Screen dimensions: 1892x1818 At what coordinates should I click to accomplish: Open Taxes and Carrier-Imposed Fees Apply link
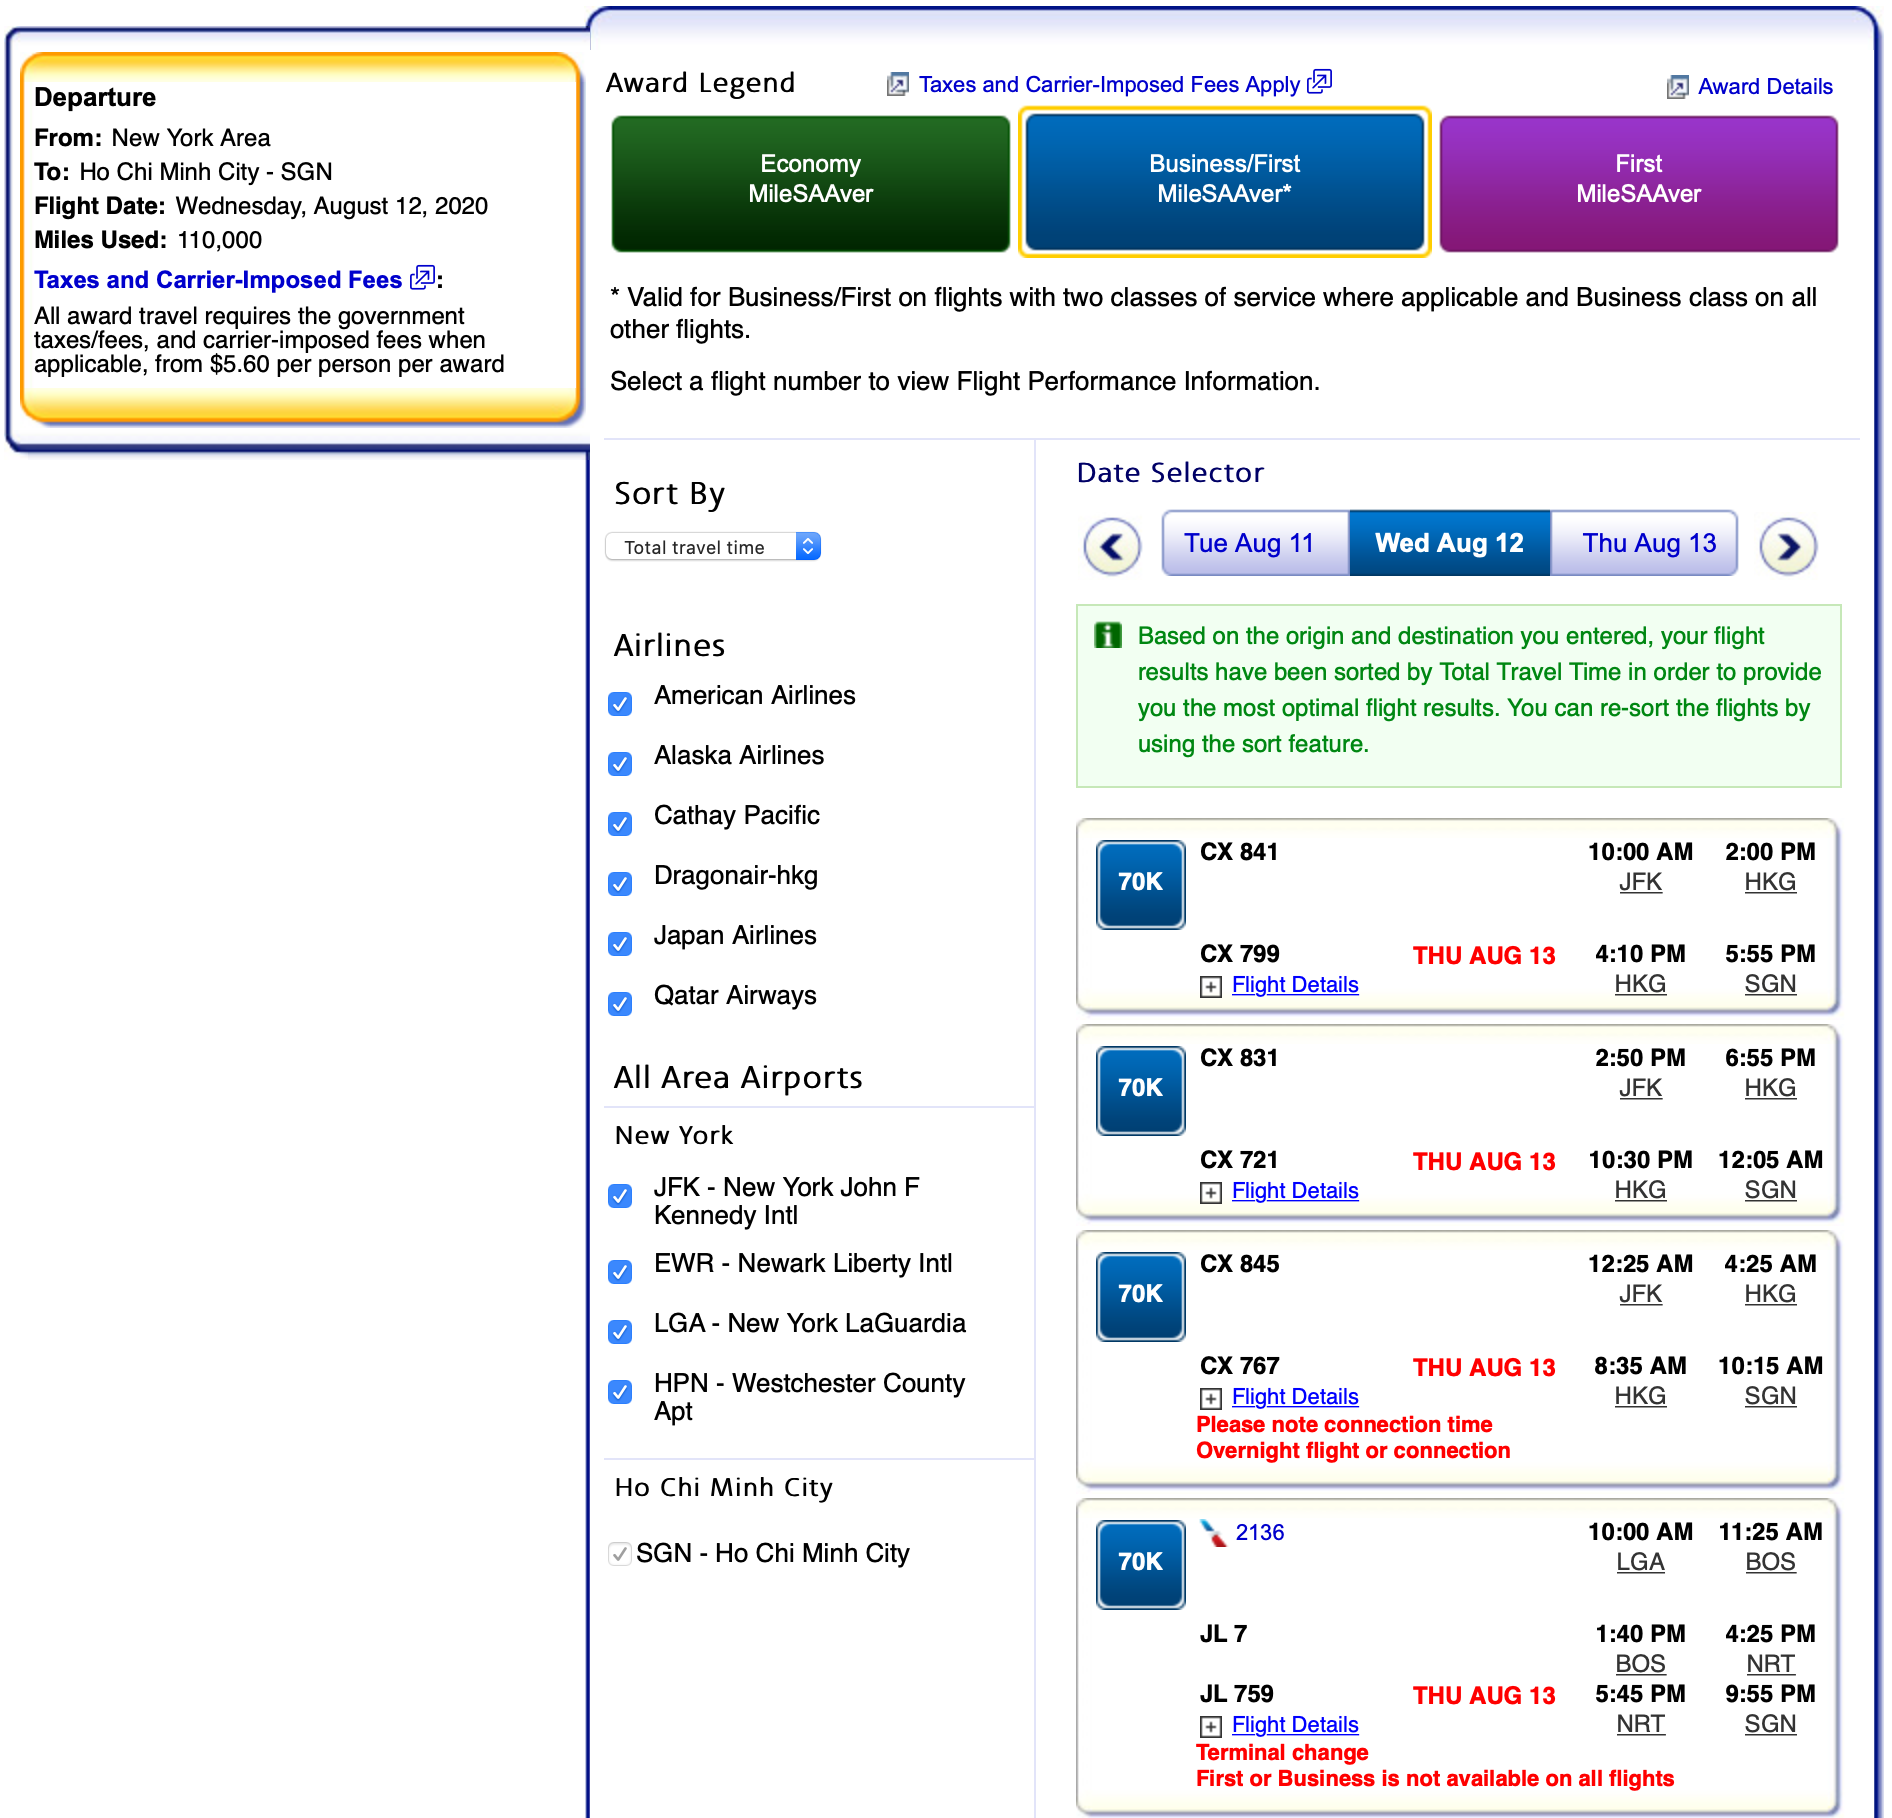pyautogui.click(x=1109, y=85)
